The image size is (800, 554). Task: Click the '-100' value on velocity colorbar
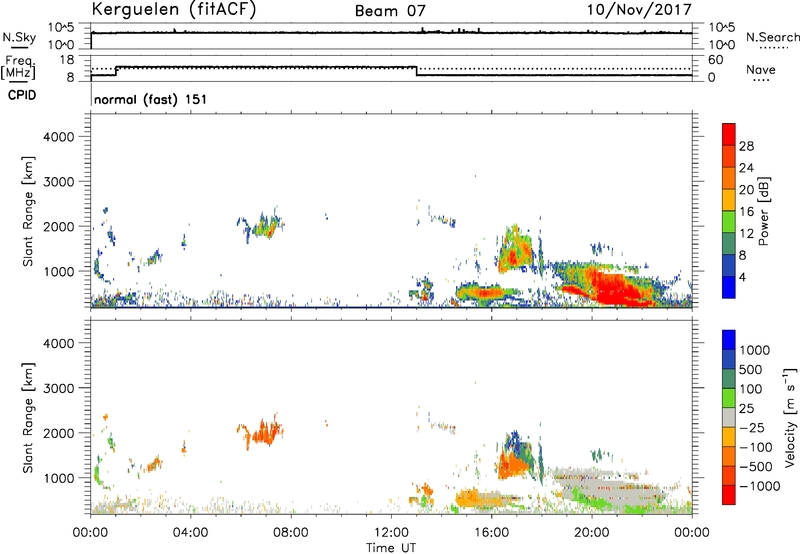pos(756,447)
